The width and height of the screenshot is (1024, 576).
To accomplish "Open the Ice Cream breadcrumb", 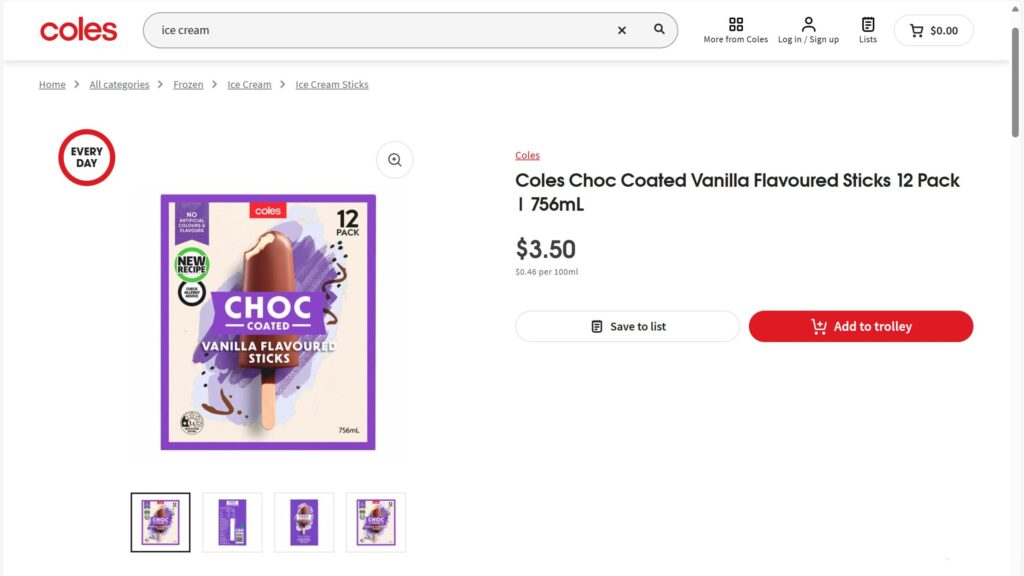I will tap(249, 85).
